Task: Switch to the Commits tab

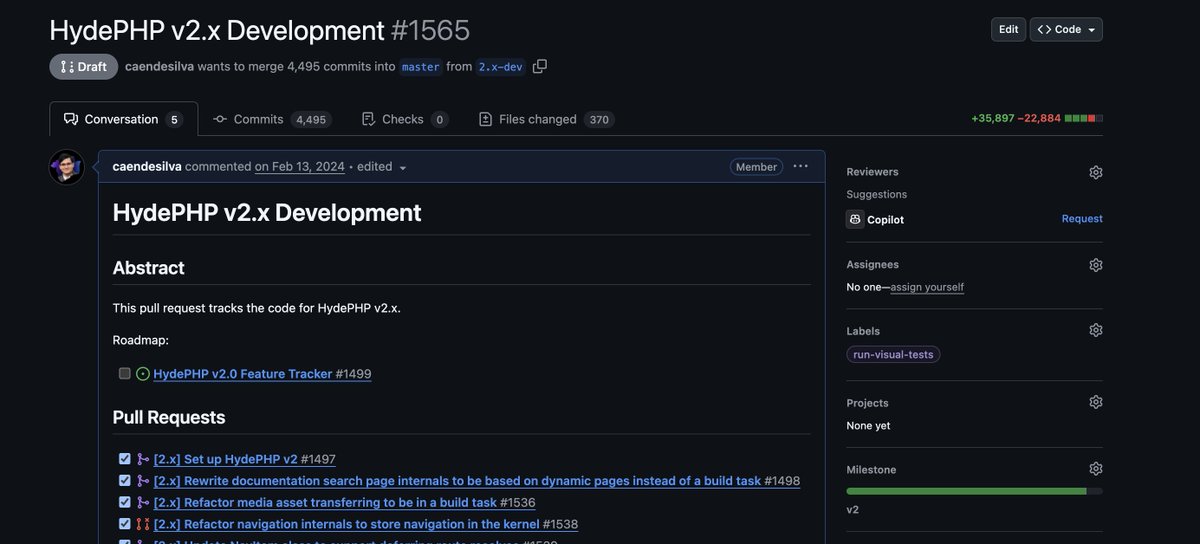Action: [x=270, y=119]
